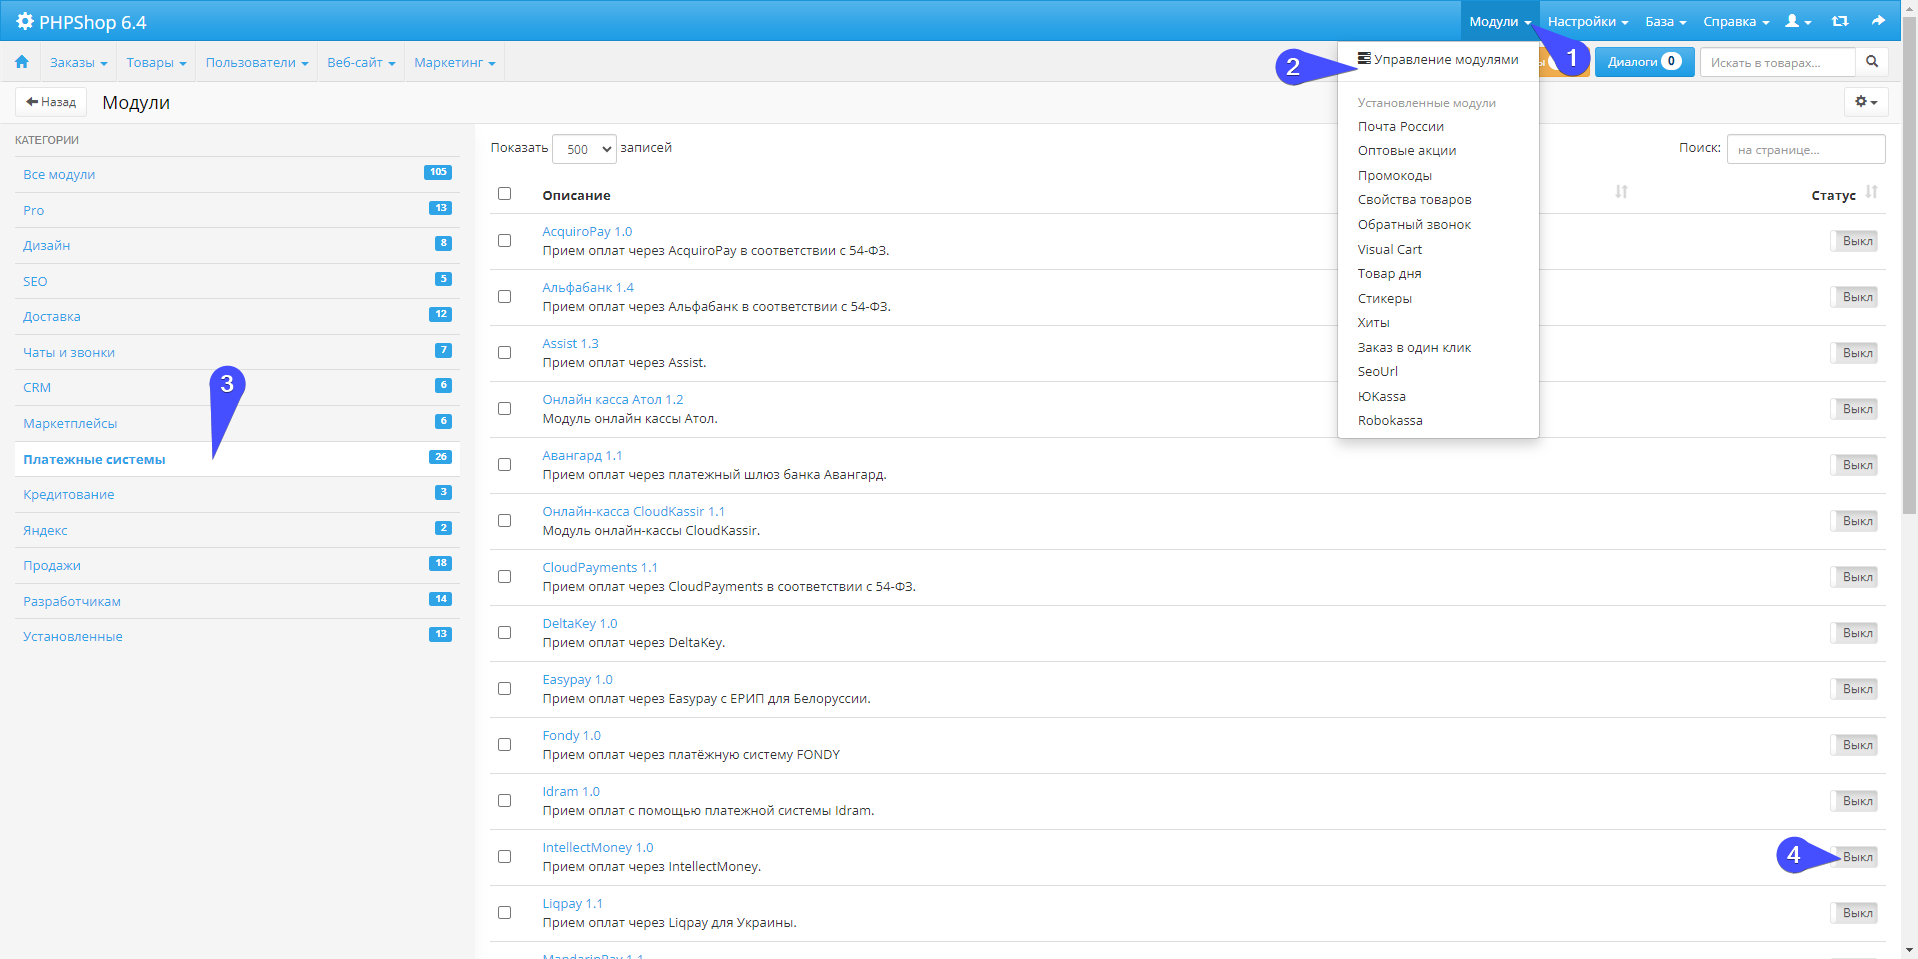Click the retweet-style refresh icon
This screenshot has width=1918, height=959.
pyautogui.click(x=1839, y=21)
